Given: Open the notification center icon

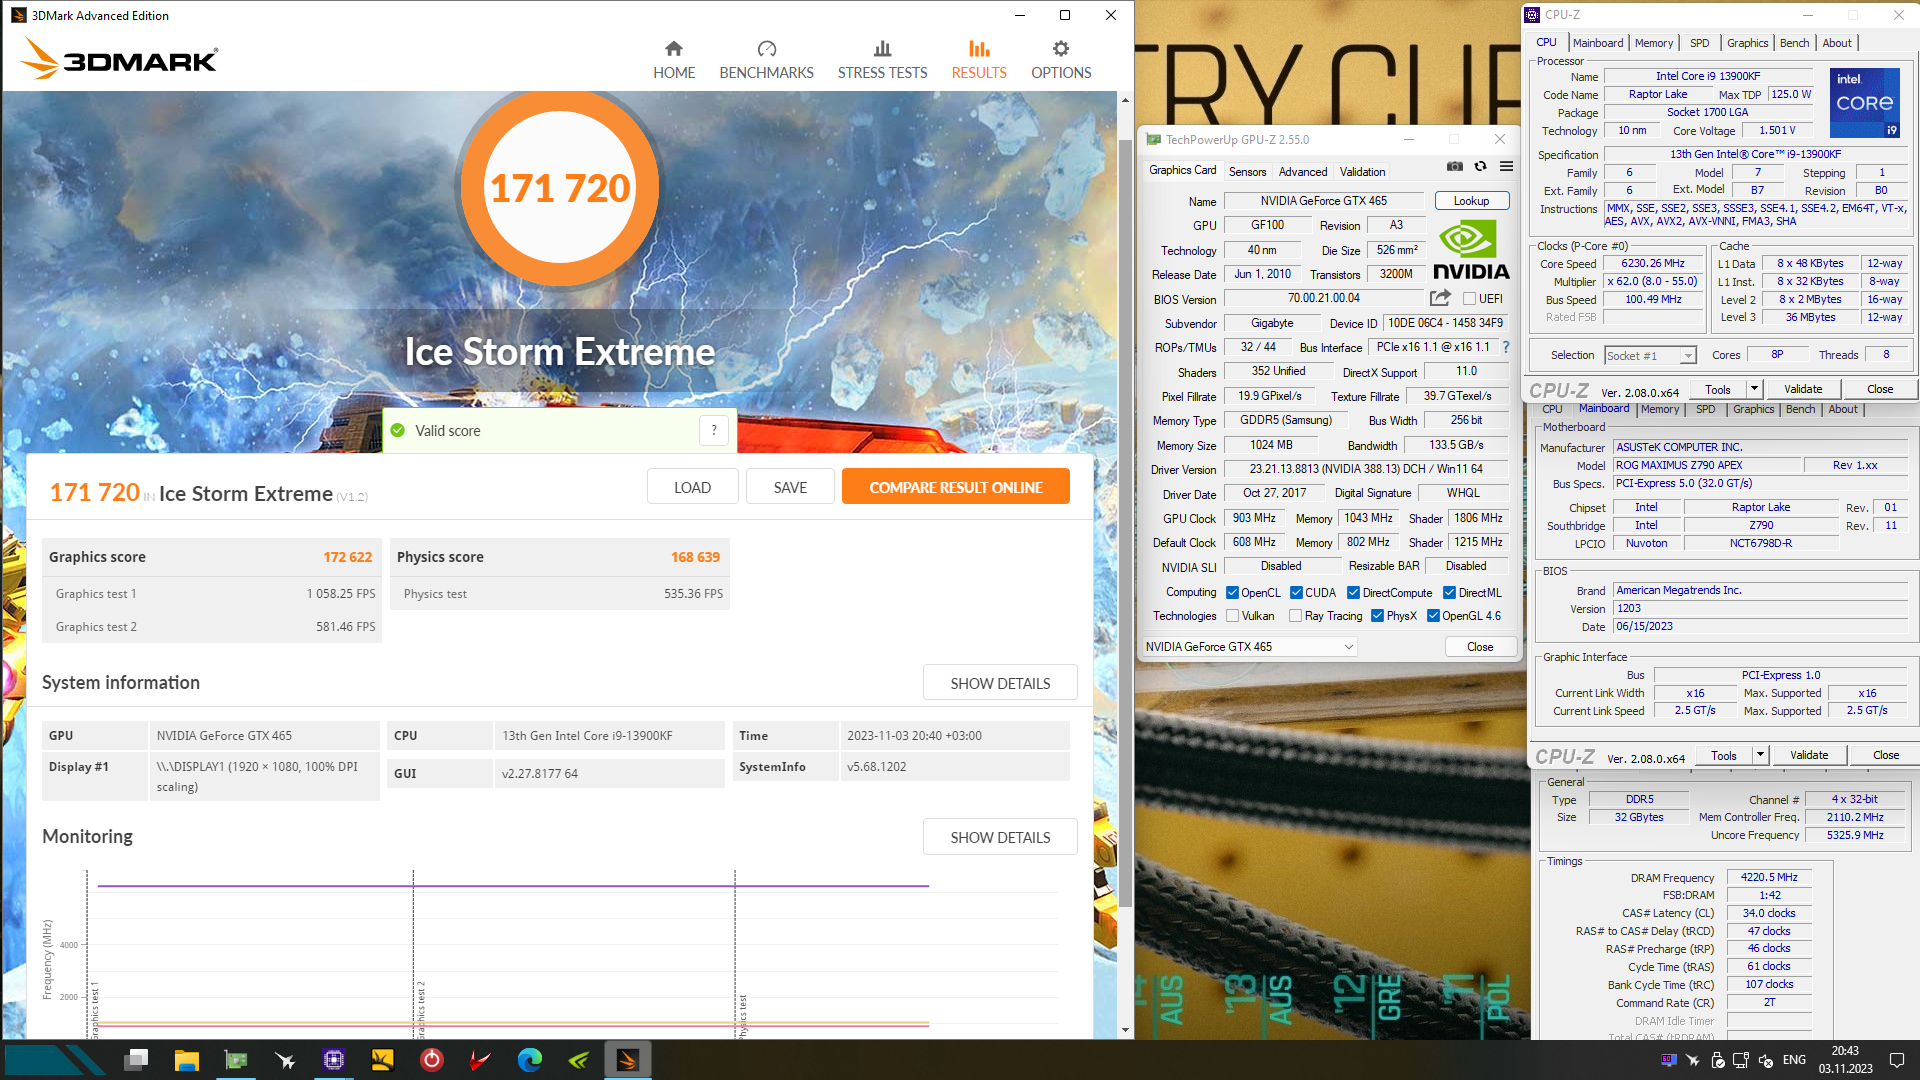Looking at the screenshot, I should pyautogui.click(x=1896, y=1060).
